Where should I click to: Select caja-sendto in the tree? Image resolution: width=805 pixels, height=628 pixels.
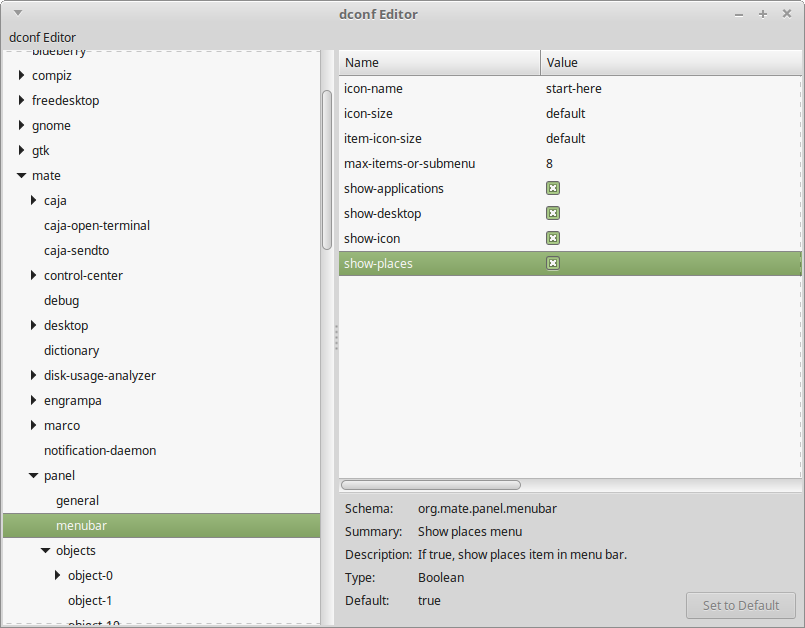(76, 251)
